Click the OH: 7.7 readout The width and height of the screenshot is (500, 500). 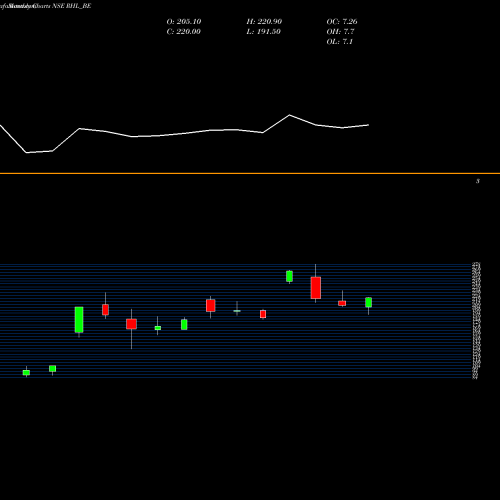pyautogui.click(x=340, y=32)
